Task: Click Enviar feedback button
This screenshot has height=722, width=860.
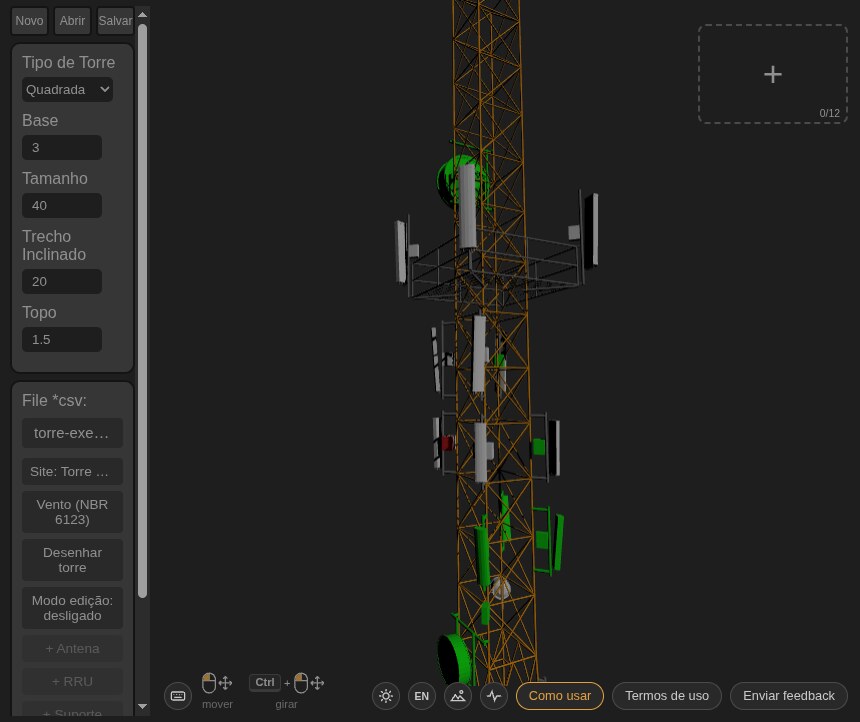Action: pyautogui.click(x=789, y=696)
